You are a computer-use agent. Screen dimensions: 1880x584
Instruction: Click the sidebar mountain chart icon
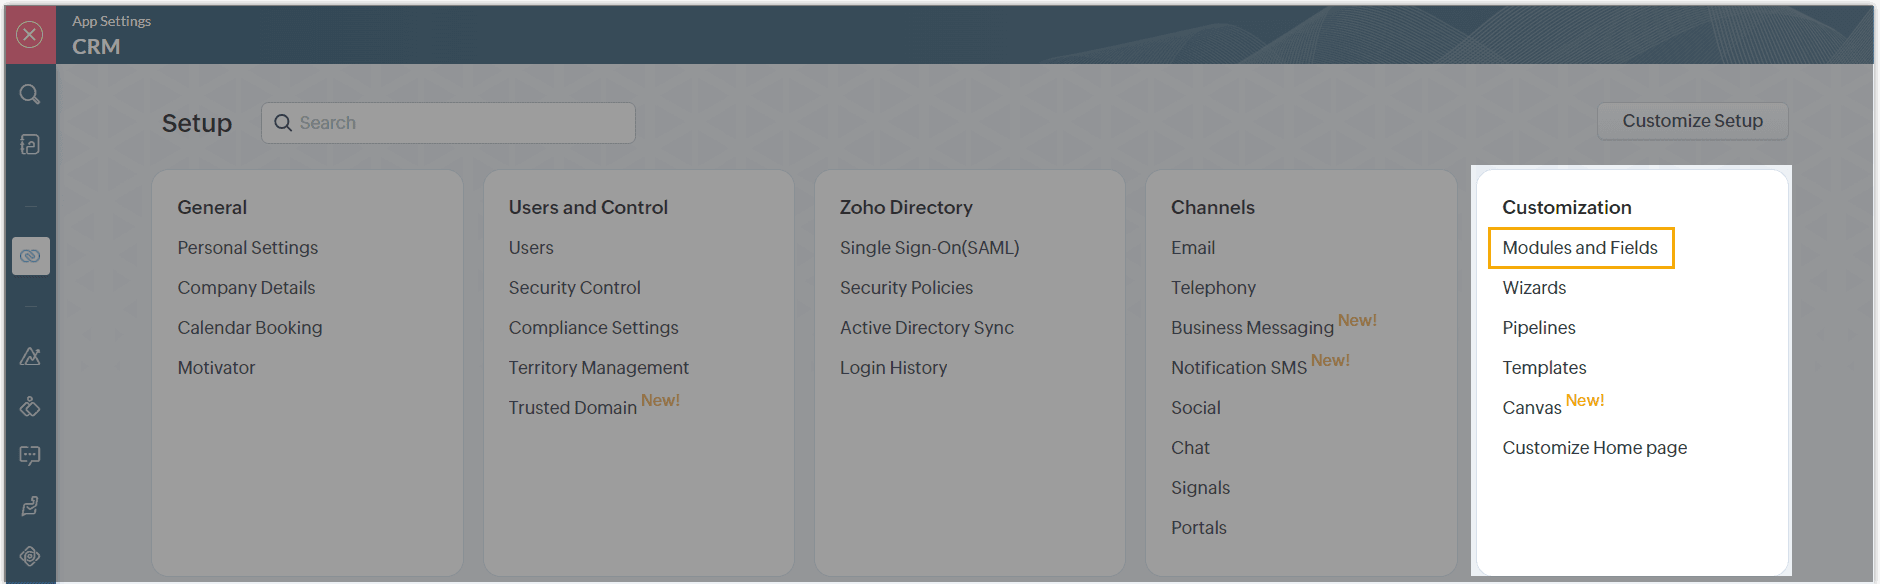tap(30, 356)
